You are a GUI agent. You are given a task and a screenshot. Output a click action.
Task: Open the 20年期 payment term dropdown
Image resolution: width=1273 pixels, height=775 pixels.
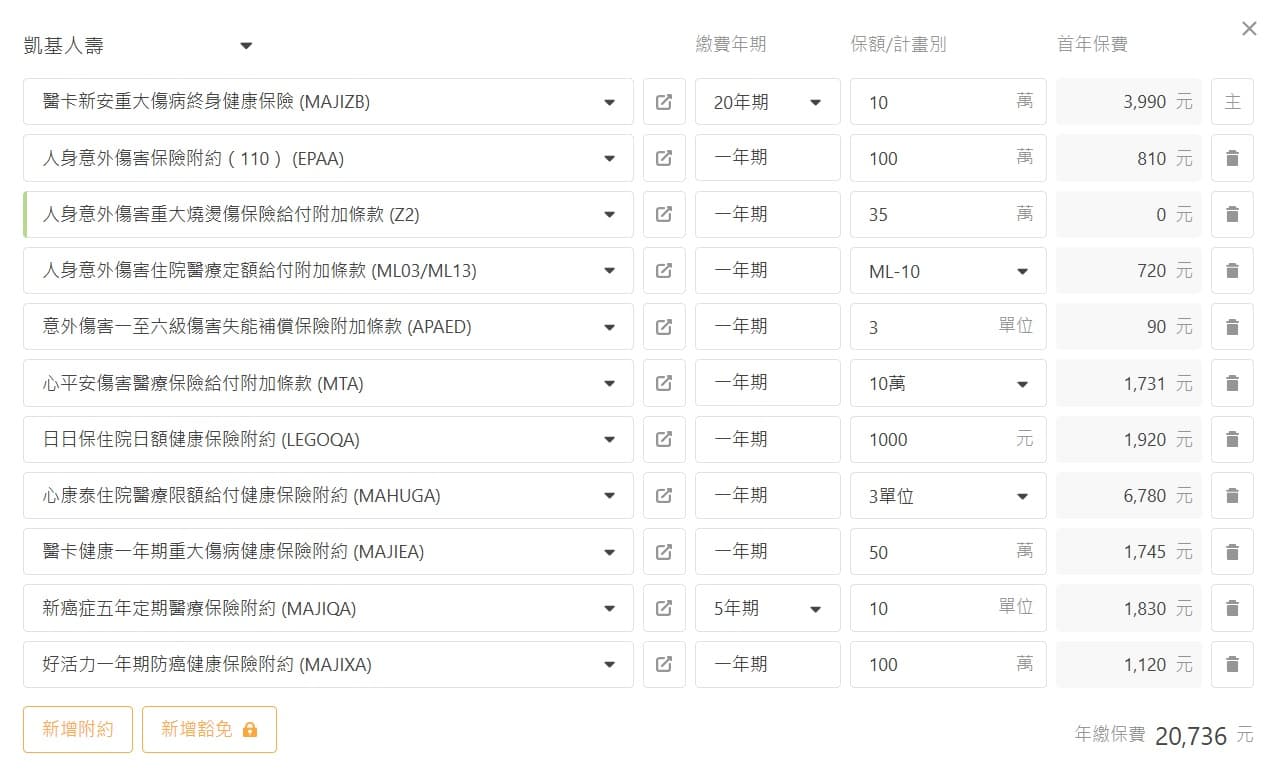click(767, 102)
